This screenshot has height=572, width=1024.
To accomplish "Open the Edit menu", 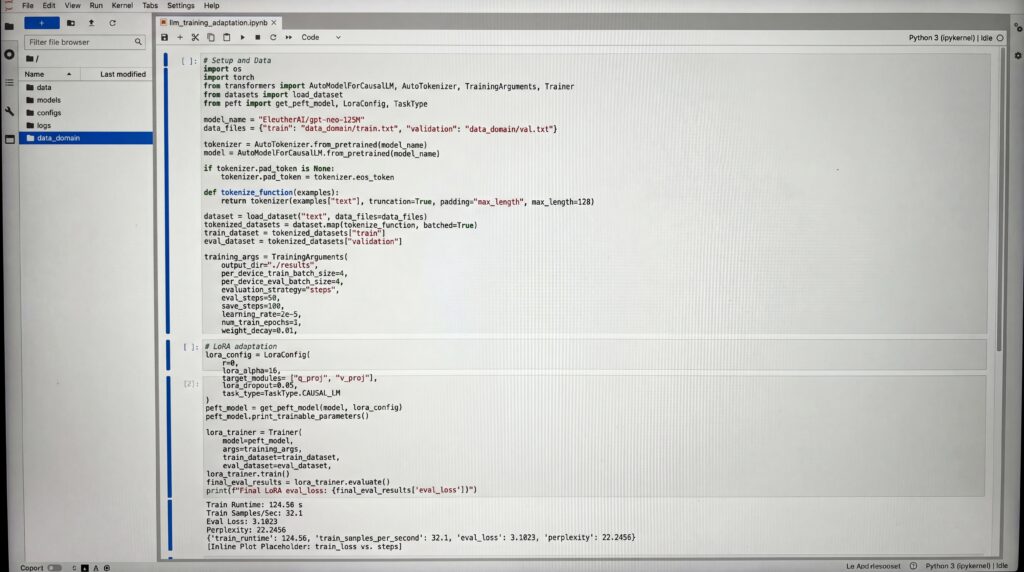I will pos(49,5).
